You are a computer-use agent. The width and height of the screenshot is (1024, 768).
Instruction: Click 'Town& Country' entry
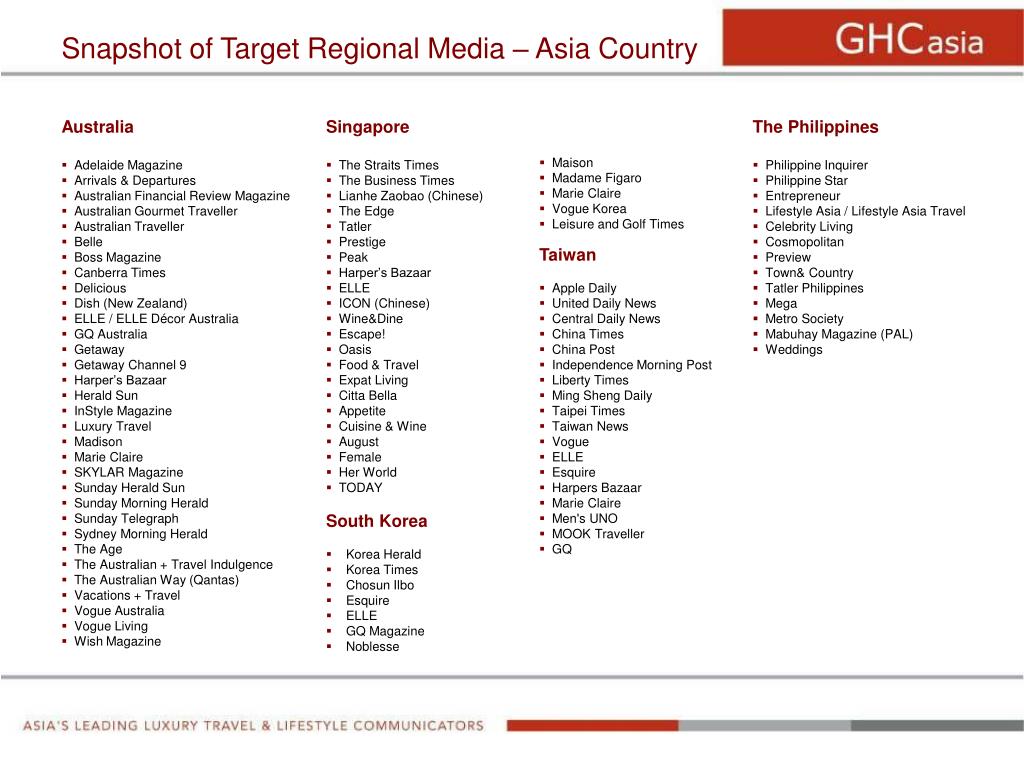click(809, 272)
